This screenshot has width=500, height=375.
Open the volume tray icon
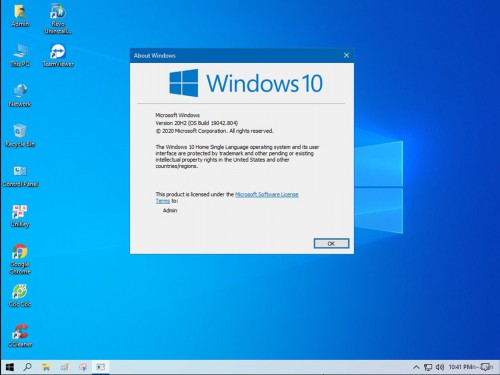pyautogui.click(x=440, y=367)
